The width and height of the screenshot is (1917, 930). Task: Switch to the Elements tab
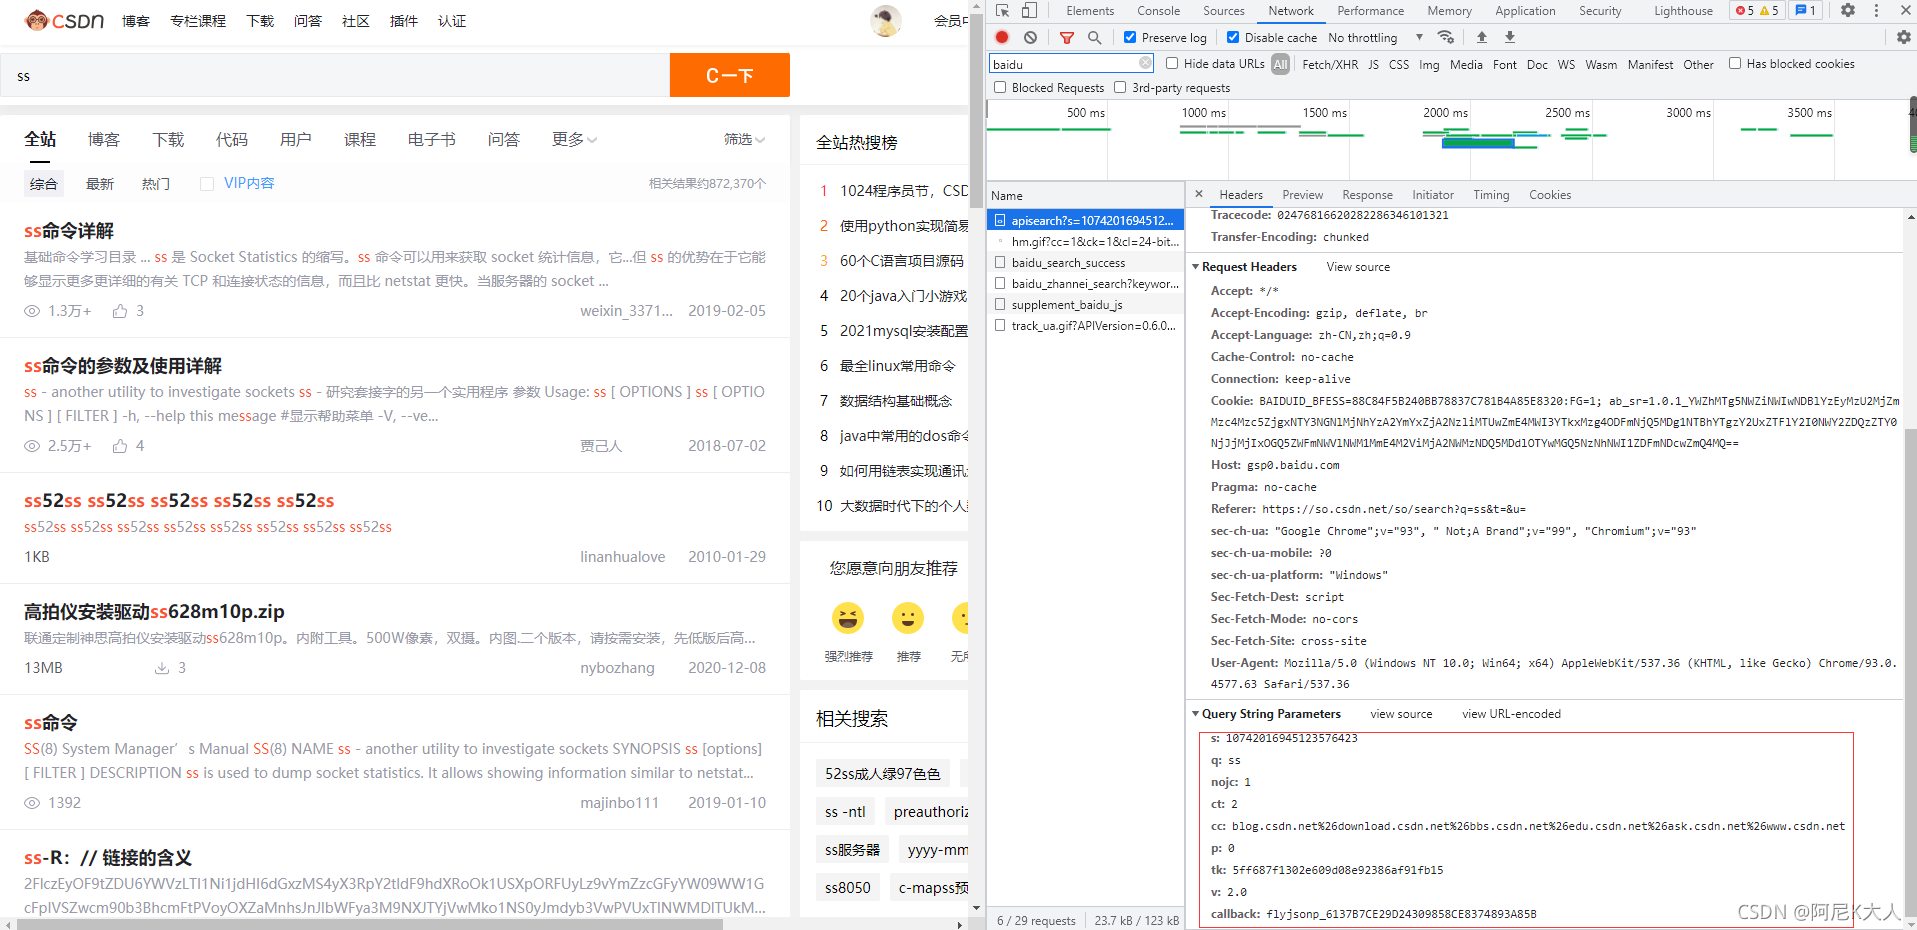1090,11
